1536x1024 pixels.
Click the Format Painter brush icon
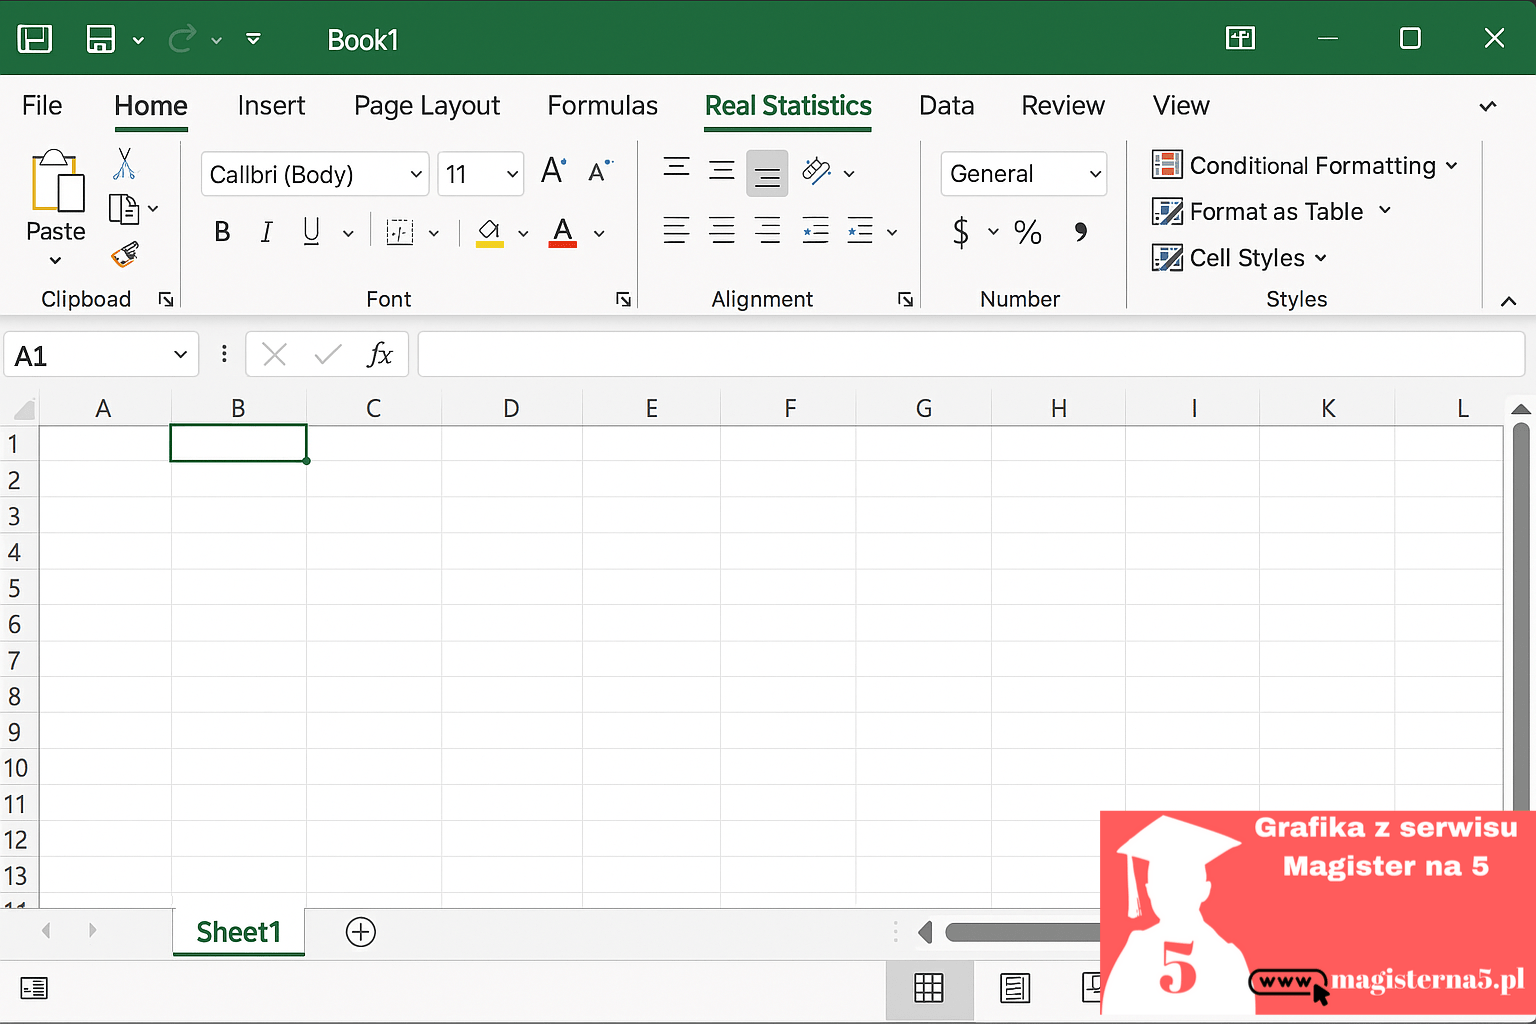tap(125, 255)
